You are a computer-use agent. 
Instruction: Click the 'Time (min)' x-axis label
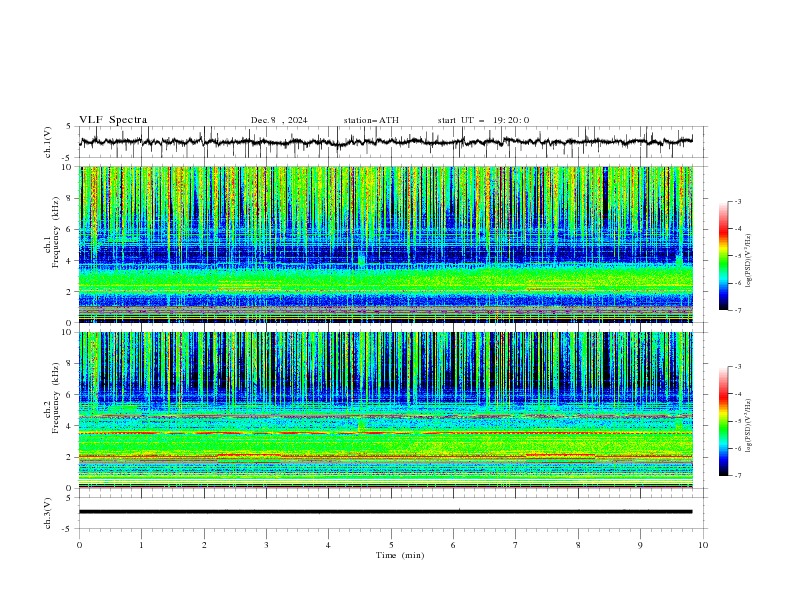point(400,555)
